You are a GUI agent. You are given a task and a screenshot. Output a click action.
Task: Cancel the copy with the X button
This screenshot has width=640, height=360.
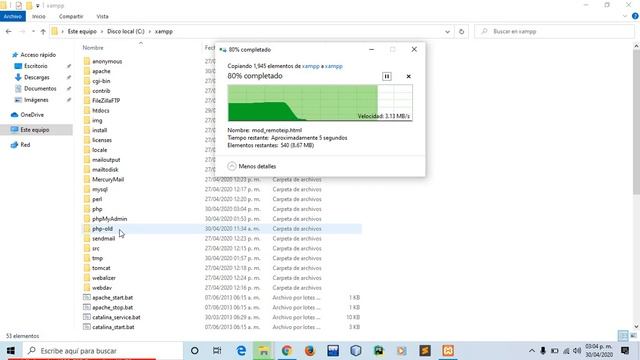coord(408,76)
